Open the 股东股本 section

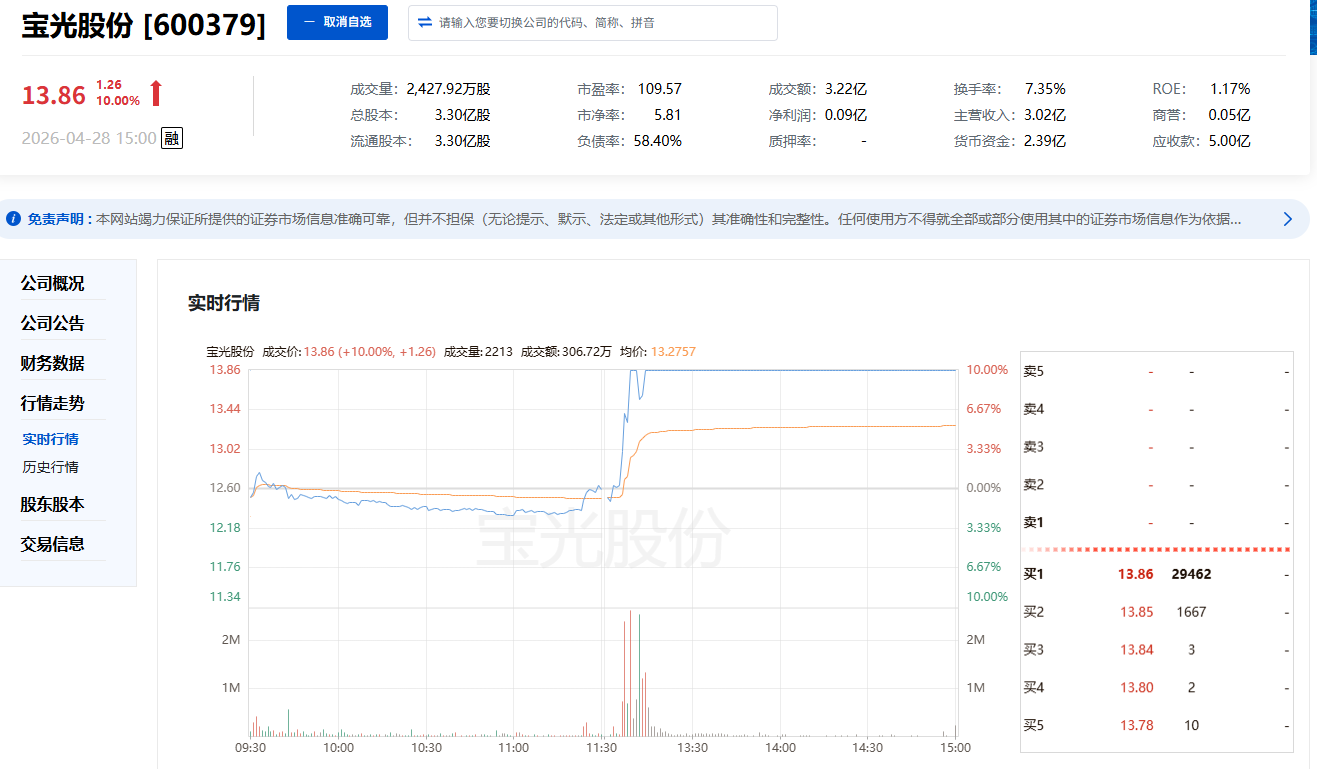53,504
